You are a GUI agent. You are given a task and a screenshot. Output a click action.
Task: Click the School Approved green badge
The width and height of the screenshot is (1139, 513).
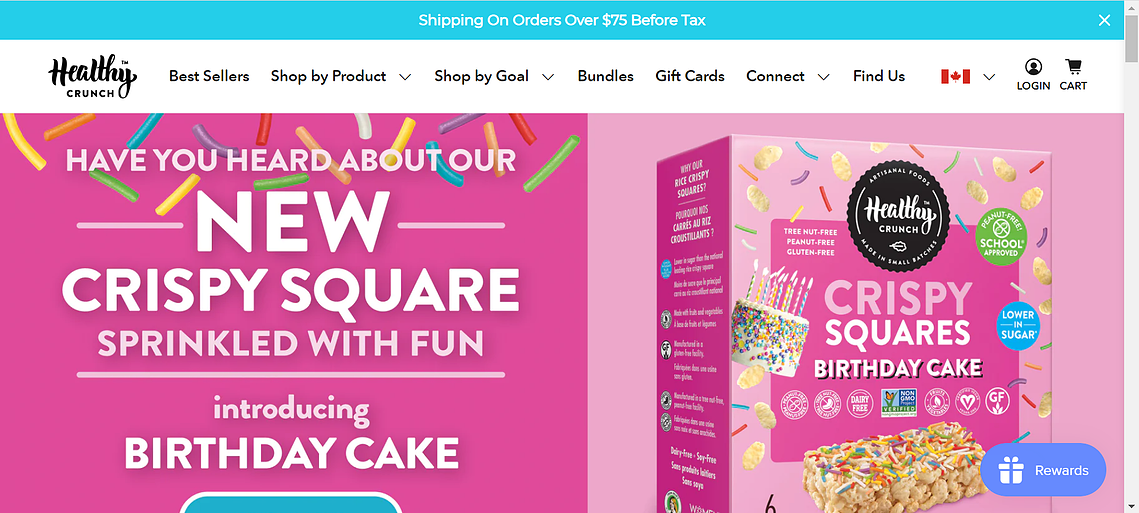pos(1002,236)
